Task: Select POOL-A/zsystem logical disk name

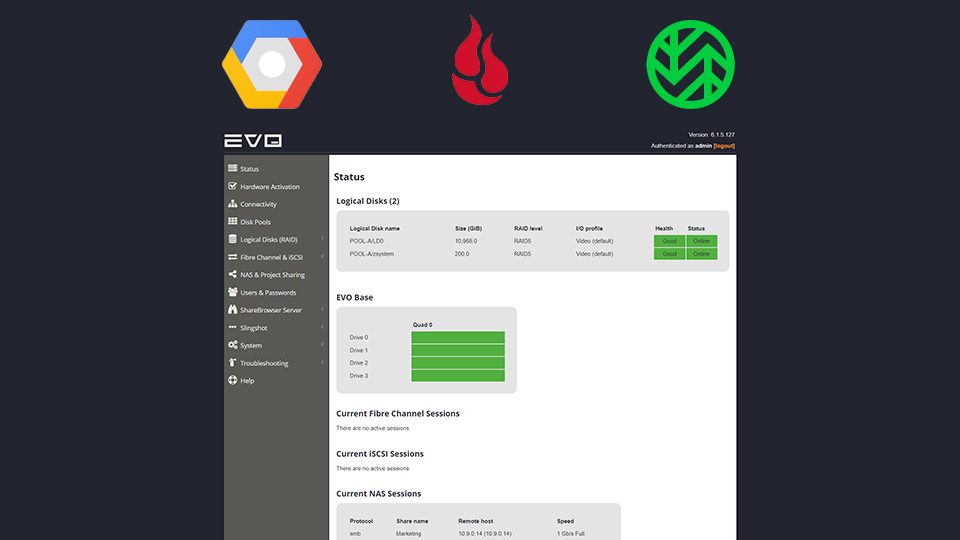Action: 372,254
